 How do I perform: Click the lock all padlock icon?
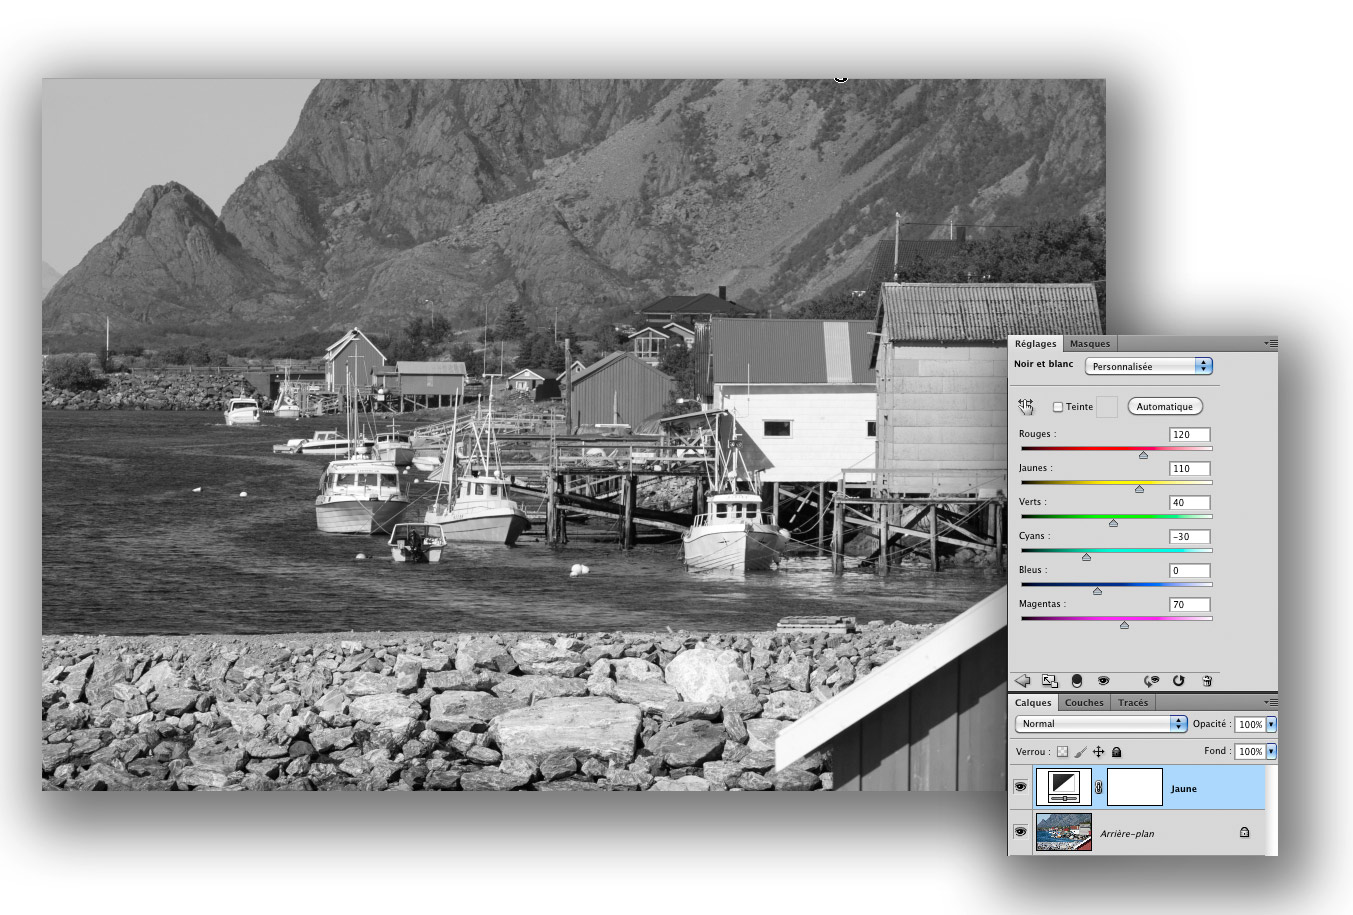[x=1117, y=751]
